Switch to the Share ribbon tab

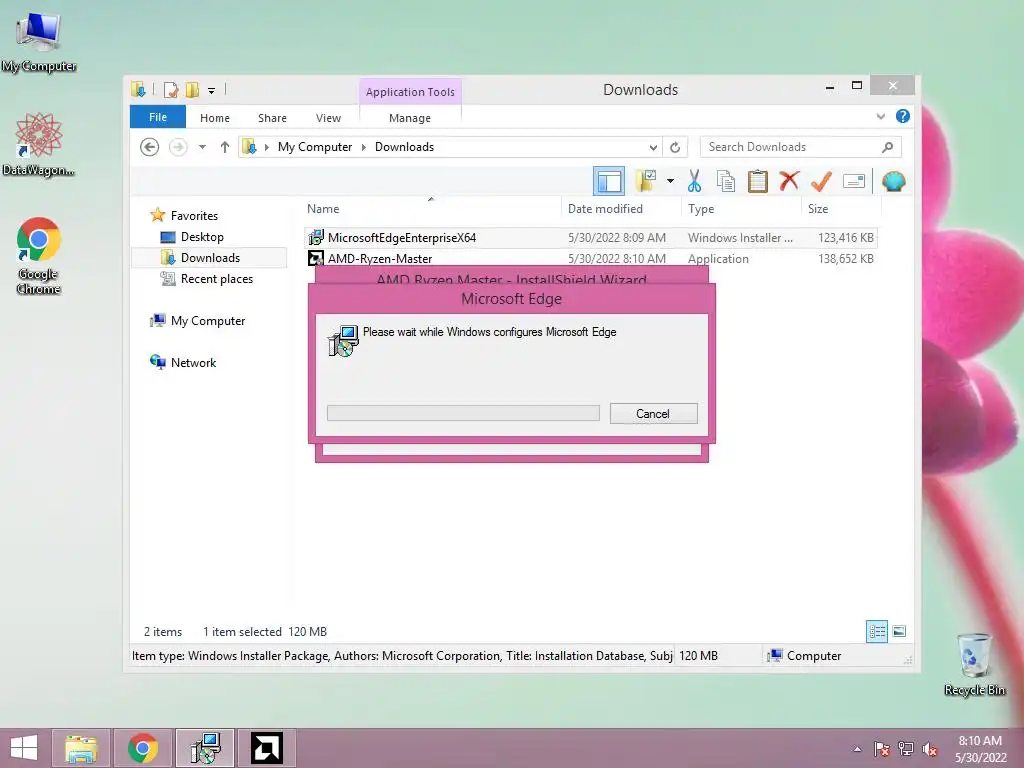pyautogui.click(x=272, y=118)
